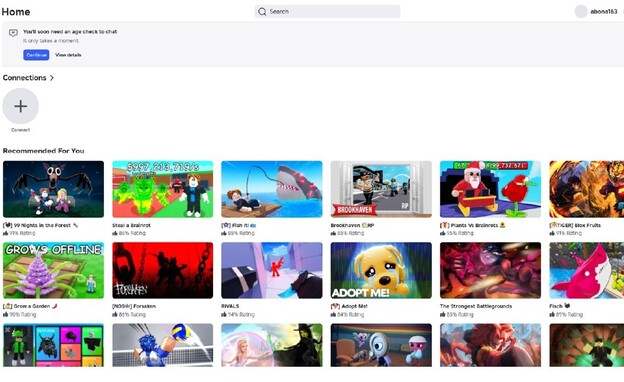Click thumbs-up rating icon under RIVALS

[x=224, y=314]
